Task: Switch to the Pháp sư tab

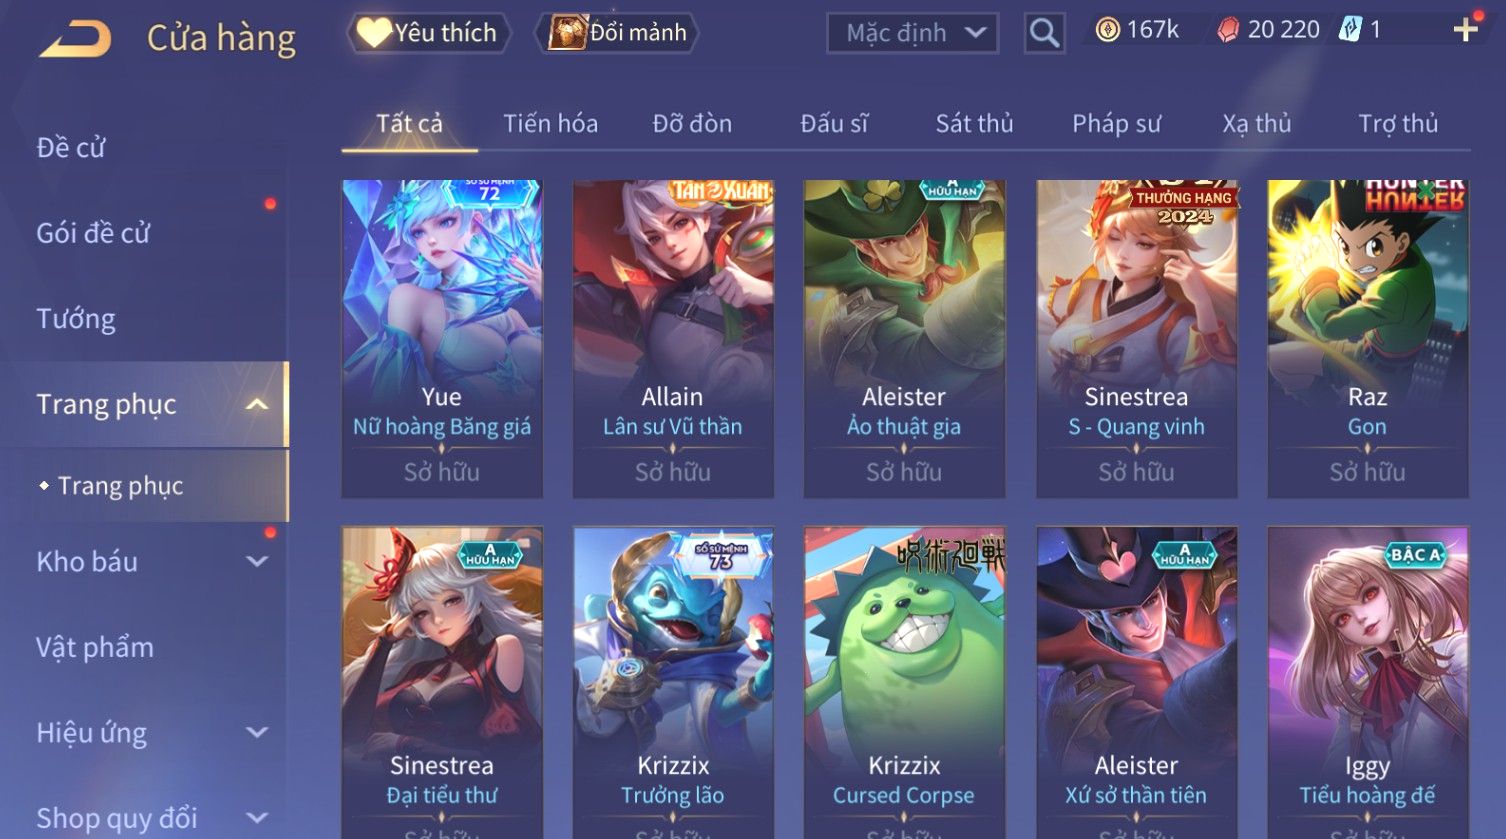Action: coord(1116,124)
